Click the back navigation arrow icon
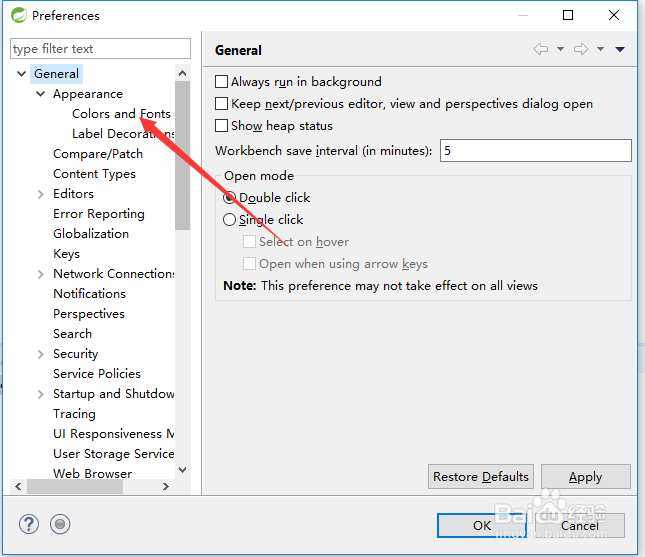This screenshot has width=645, height=557. click(541, 49)
